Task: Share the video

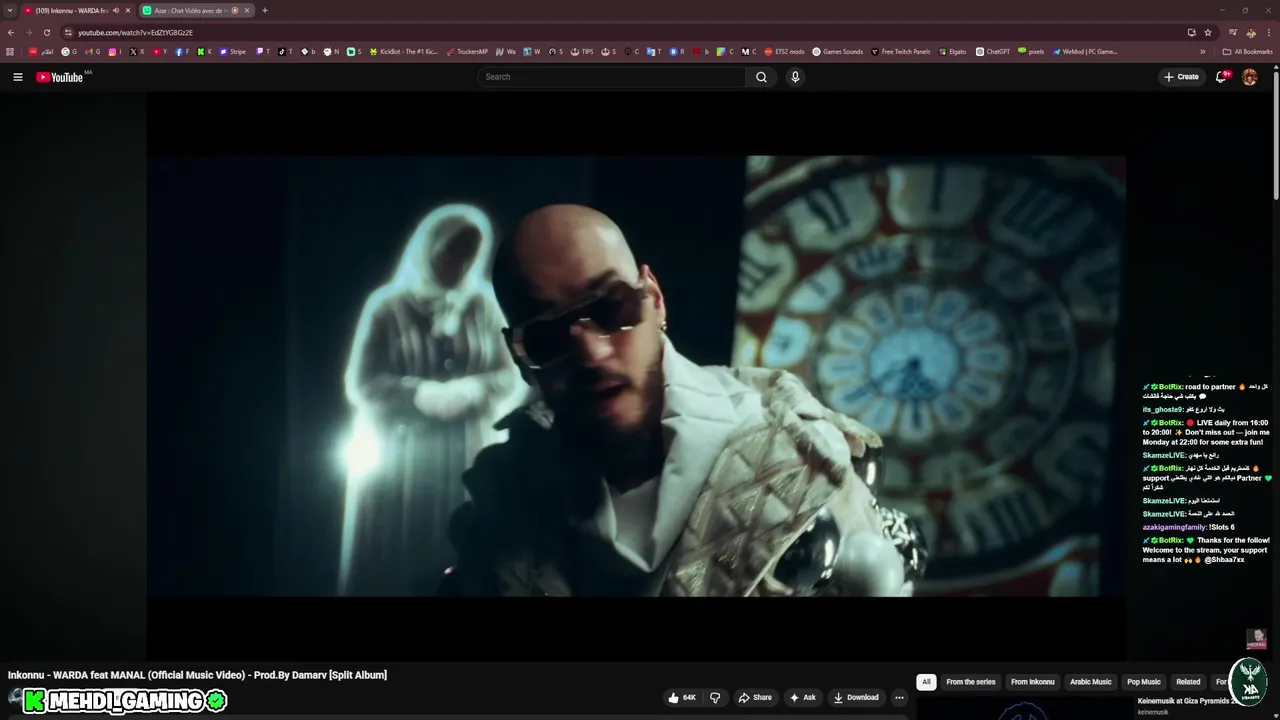Action: pos(755,697)
